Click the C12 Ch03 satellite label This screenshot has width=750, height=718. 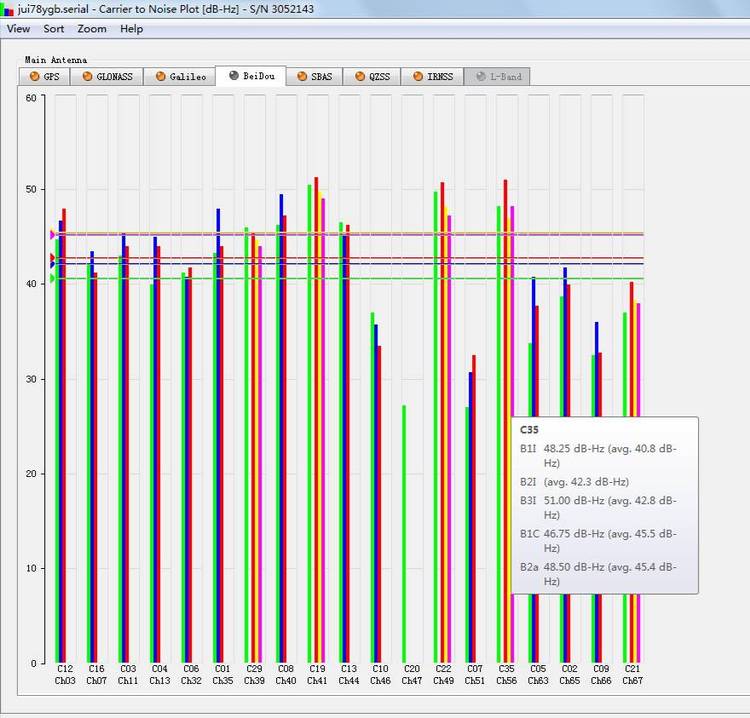[x=65, y=674]
